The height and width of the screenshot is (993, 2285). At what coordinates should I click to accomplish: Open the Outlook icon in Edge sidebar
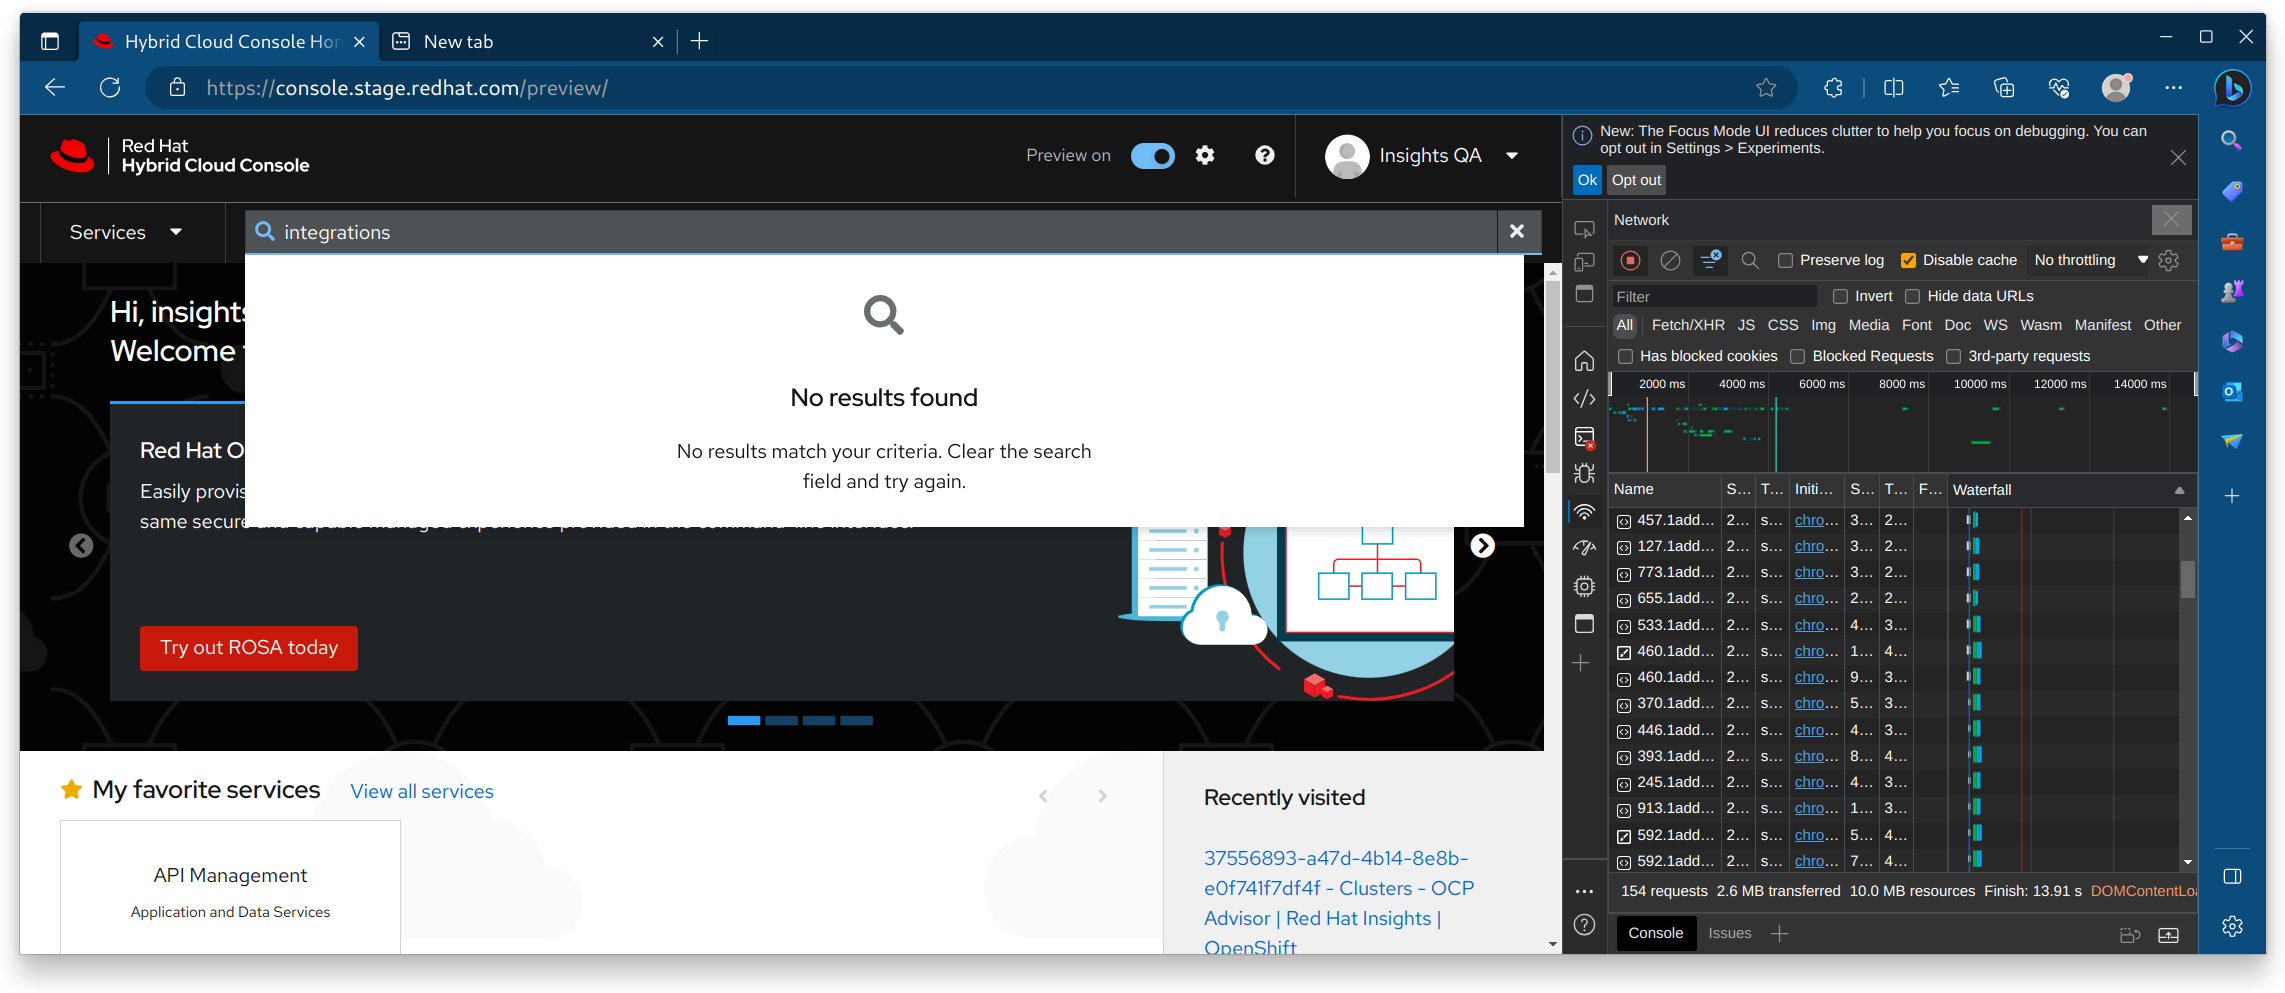(2232, 391)
